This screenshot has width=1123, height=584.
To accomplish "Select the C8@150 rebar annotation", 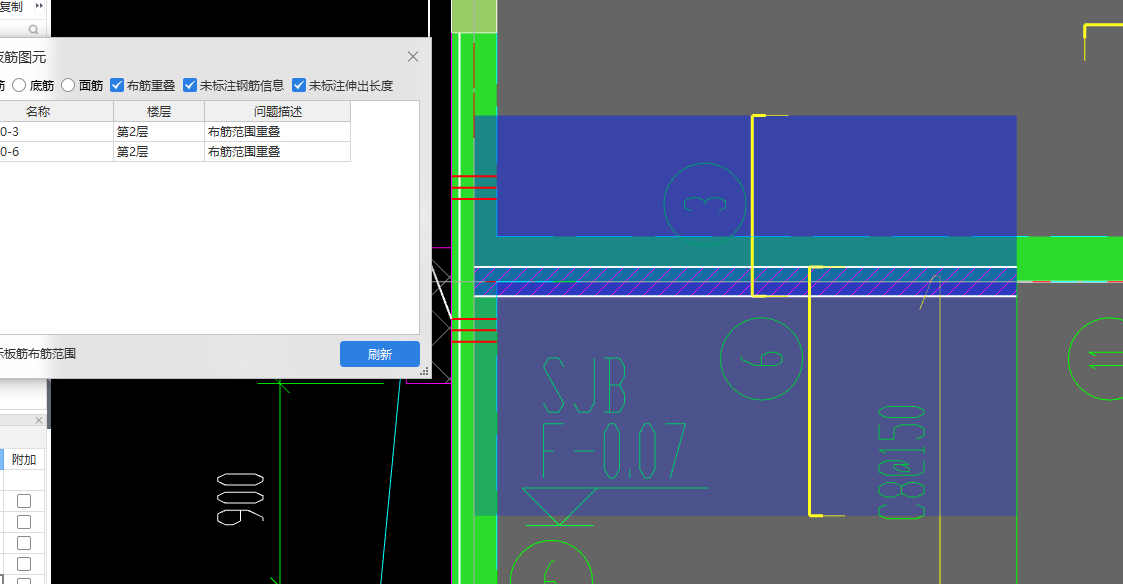I will 902,461.
